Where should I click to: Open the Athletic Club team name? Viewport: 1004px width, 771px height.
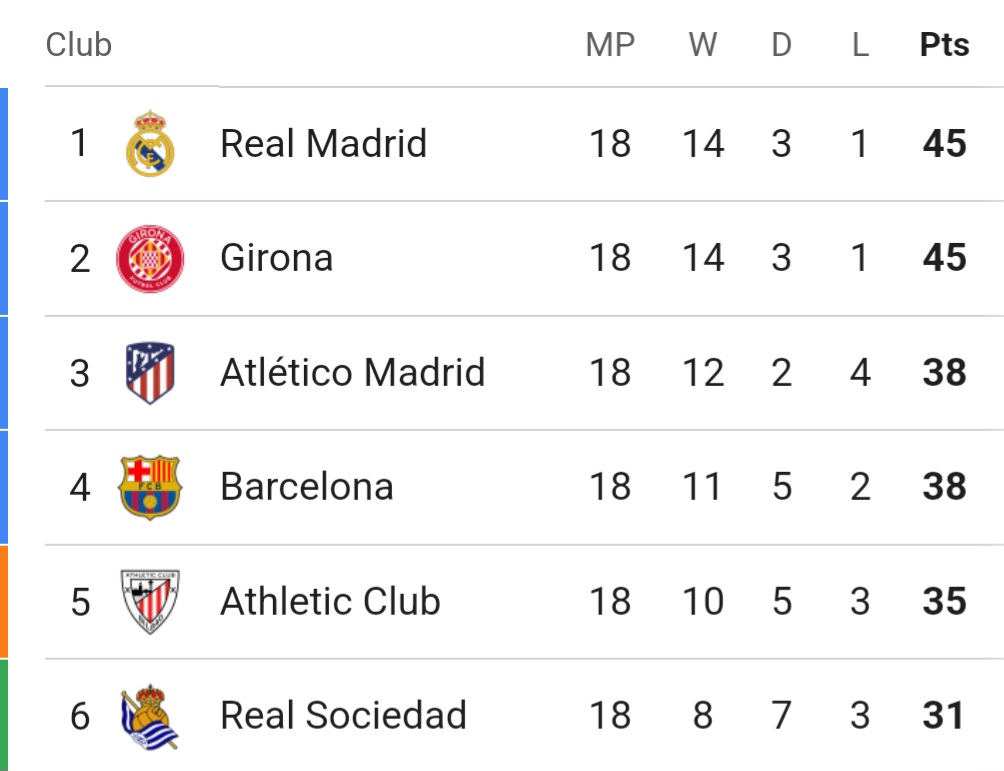tap(330, 601)
